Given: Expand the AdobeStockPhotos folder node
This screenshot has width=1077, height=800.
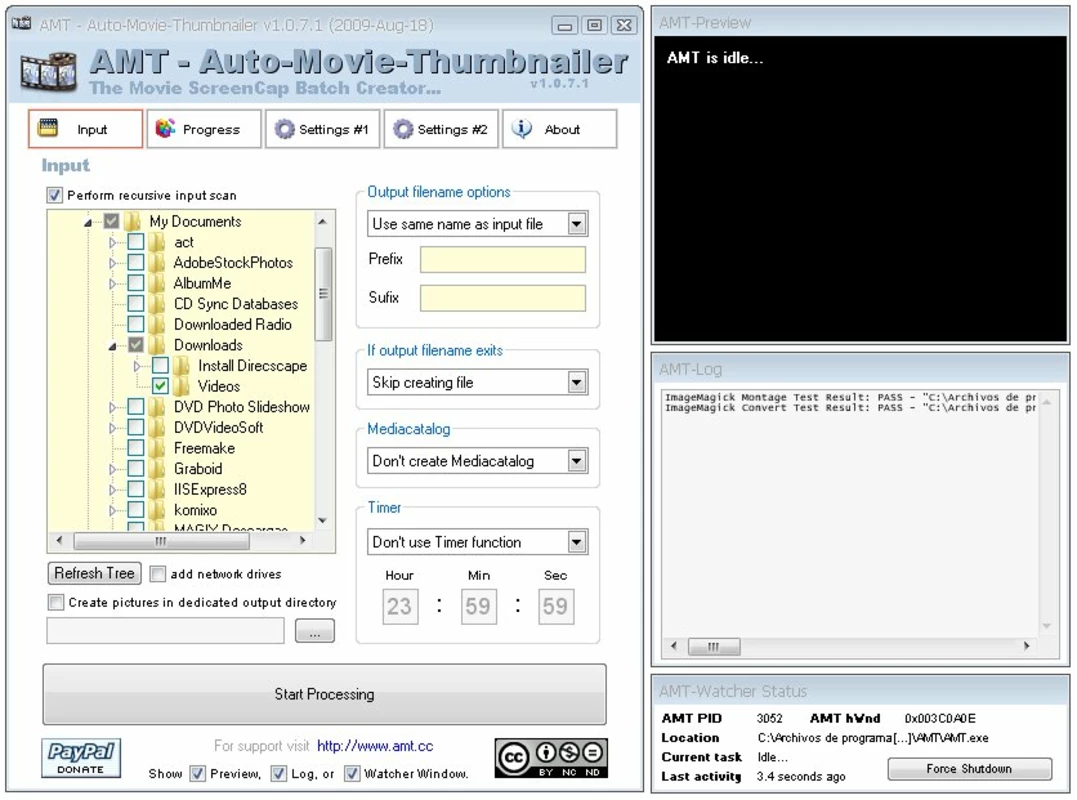Looking at the screenshot, I should (x=113, y=262).
